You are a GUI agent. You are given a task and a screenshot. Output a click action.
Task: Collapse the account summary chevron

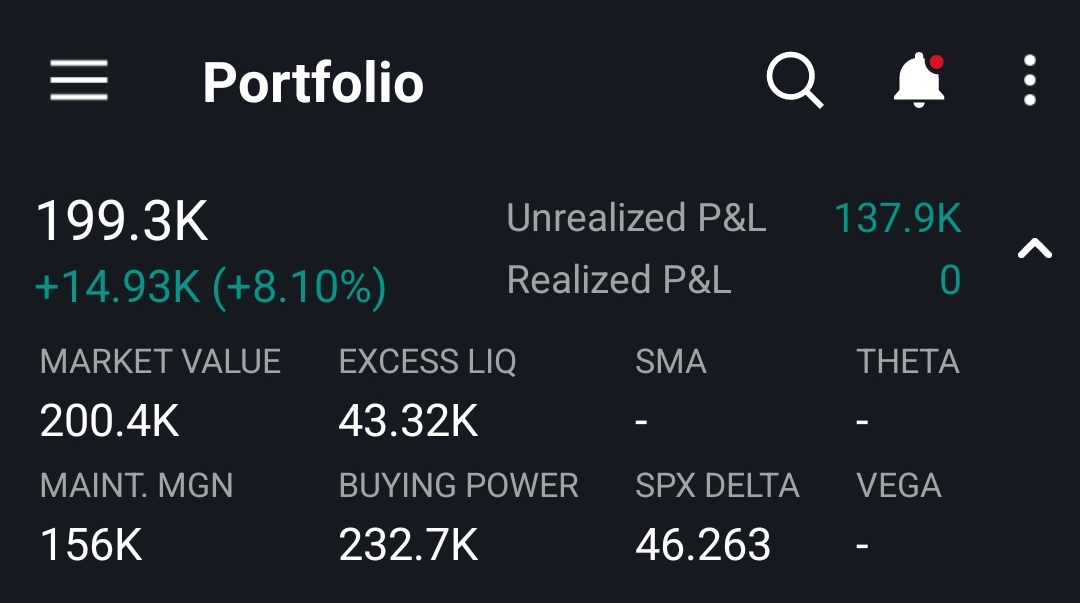1034,249
